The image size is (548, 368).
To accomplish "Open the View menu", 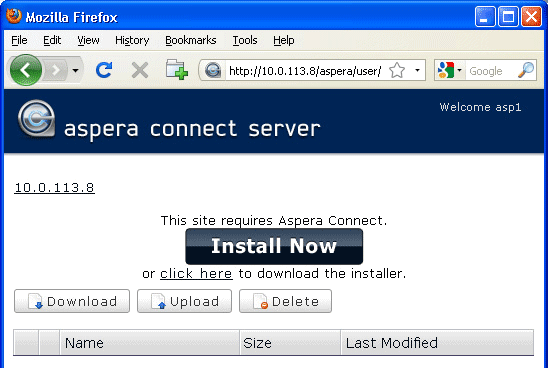I will tap(88, 41).
